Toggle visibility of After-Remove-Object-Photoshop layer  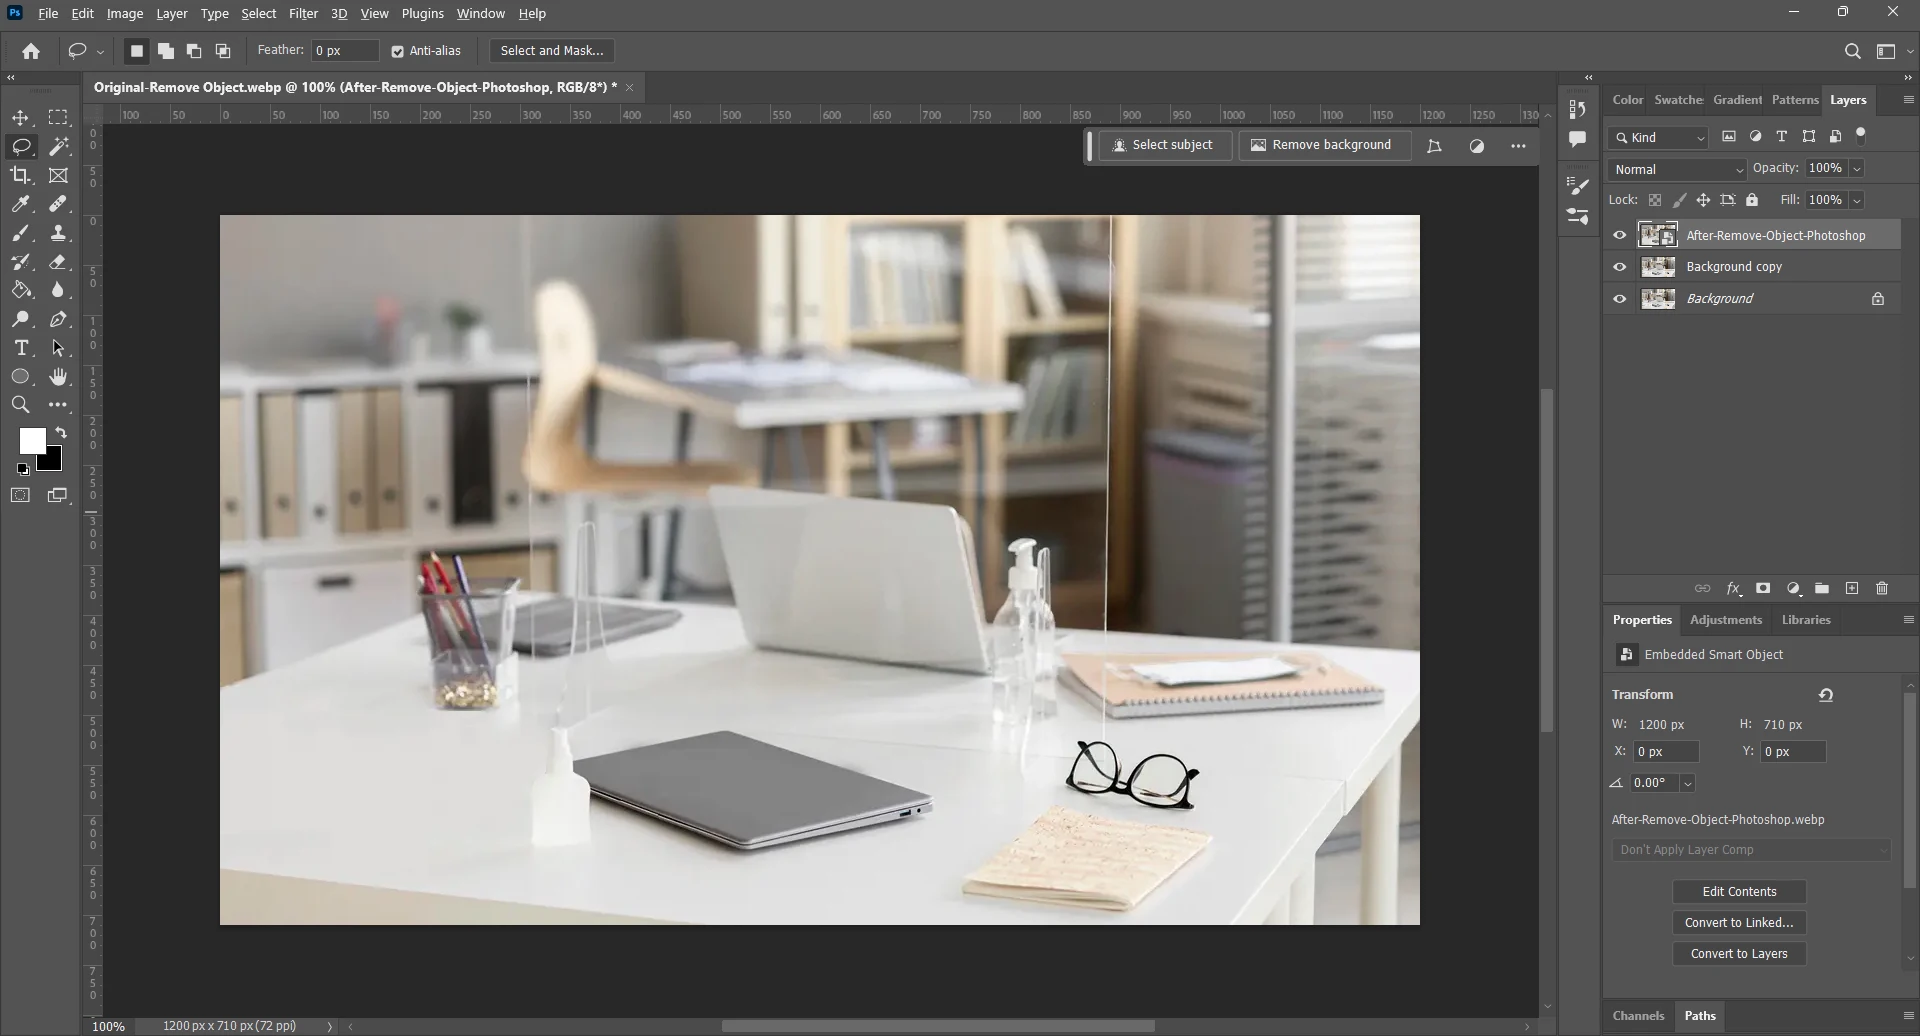tap(1620, 235)
